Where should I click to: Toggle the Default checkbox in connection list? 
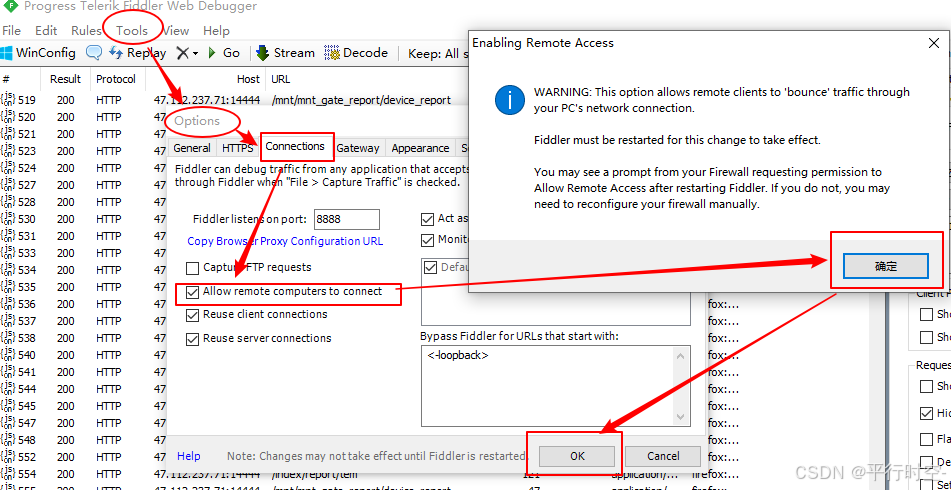(431, 267)
